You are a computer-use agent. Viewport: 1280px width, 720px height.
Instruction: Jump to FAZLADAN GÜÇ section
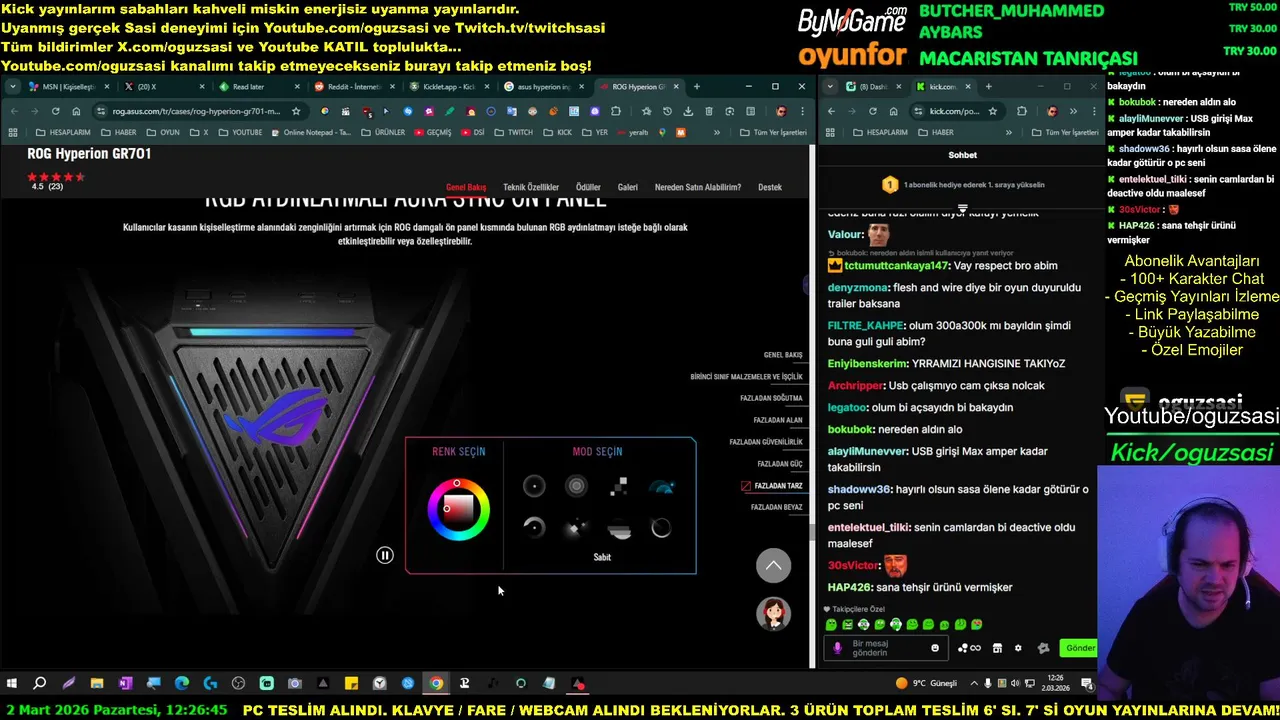pyautogui.click(x=780, y=464)
